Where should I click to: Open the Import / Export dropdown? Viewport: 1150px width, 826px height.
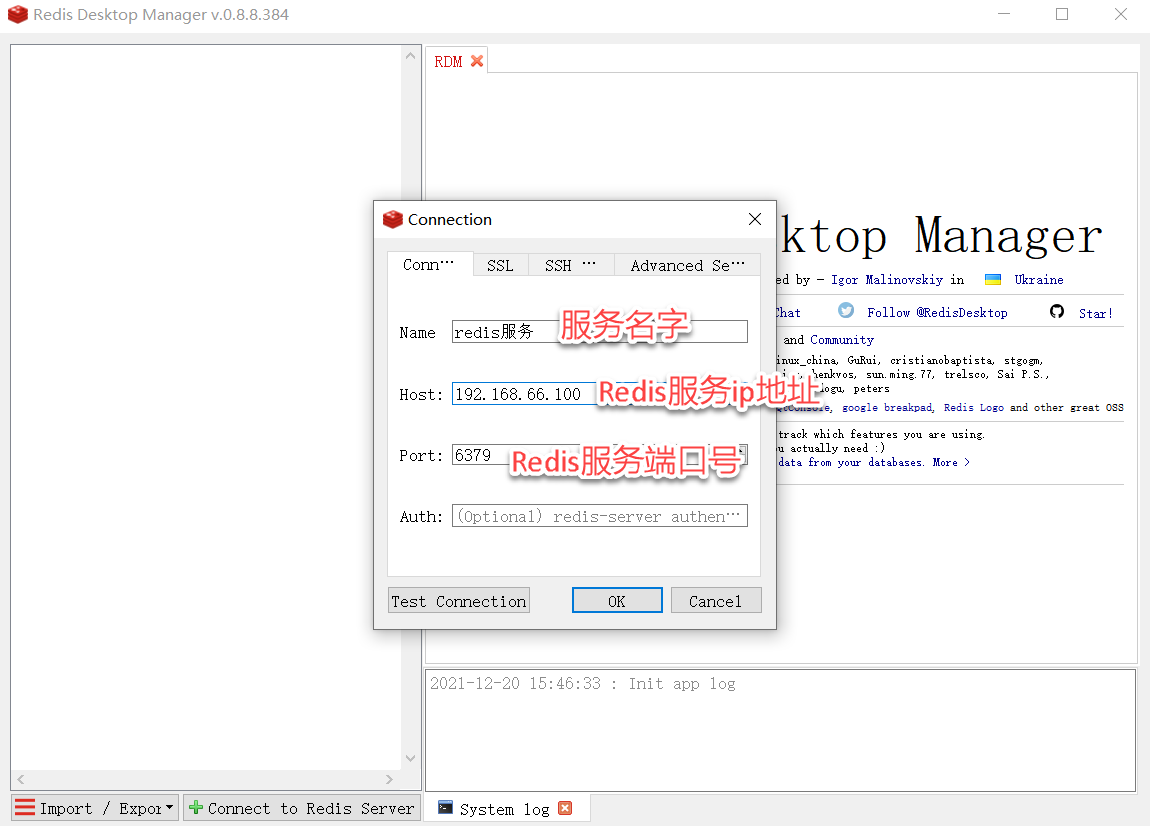coord(169,808)
